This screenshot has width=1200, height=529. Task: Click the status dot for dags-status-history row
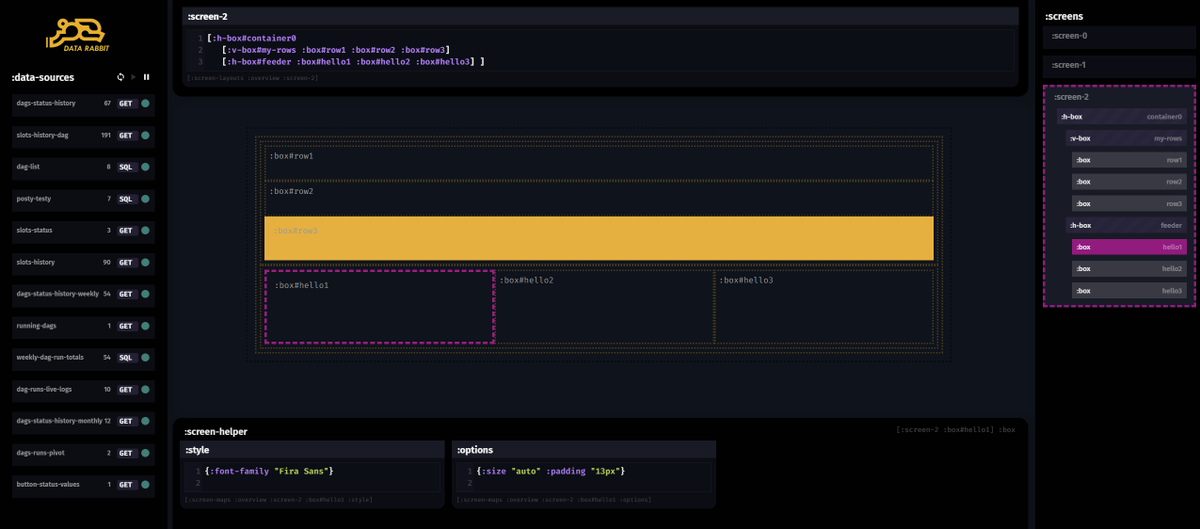click(145, 103)
